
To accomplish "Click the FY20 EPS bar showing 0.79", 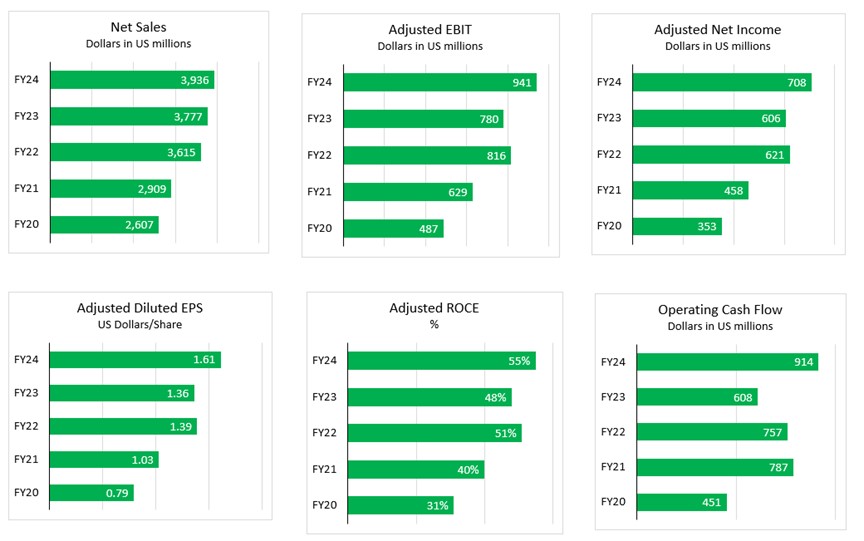I will tap(91, 492).
